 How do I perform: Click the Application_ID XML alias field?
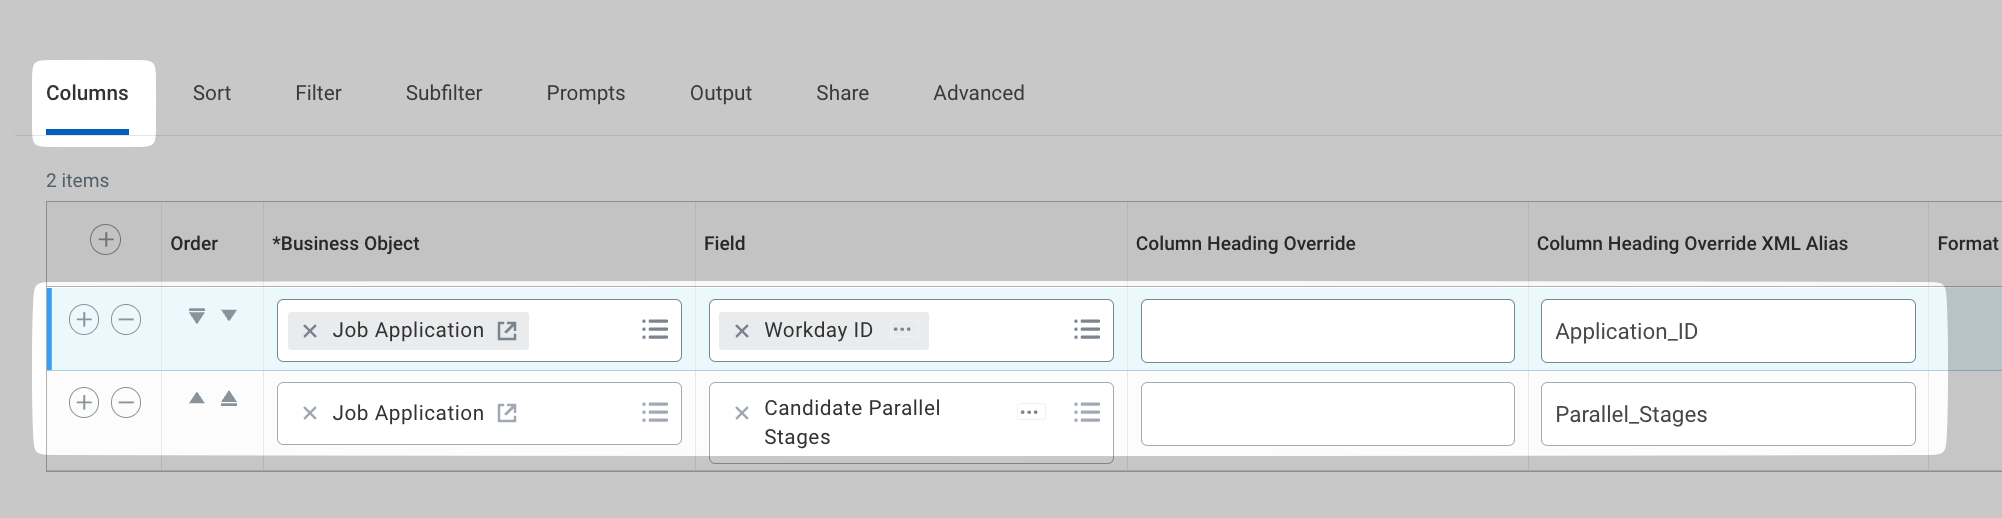coord(1727,331)
